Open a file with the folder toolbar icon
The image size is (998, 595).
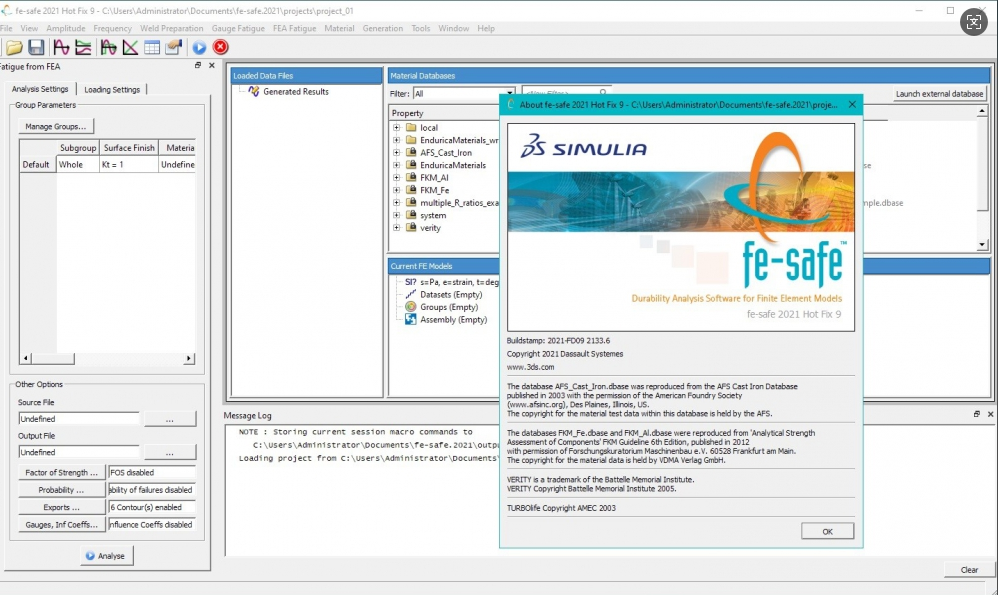[x=14, y=47]
